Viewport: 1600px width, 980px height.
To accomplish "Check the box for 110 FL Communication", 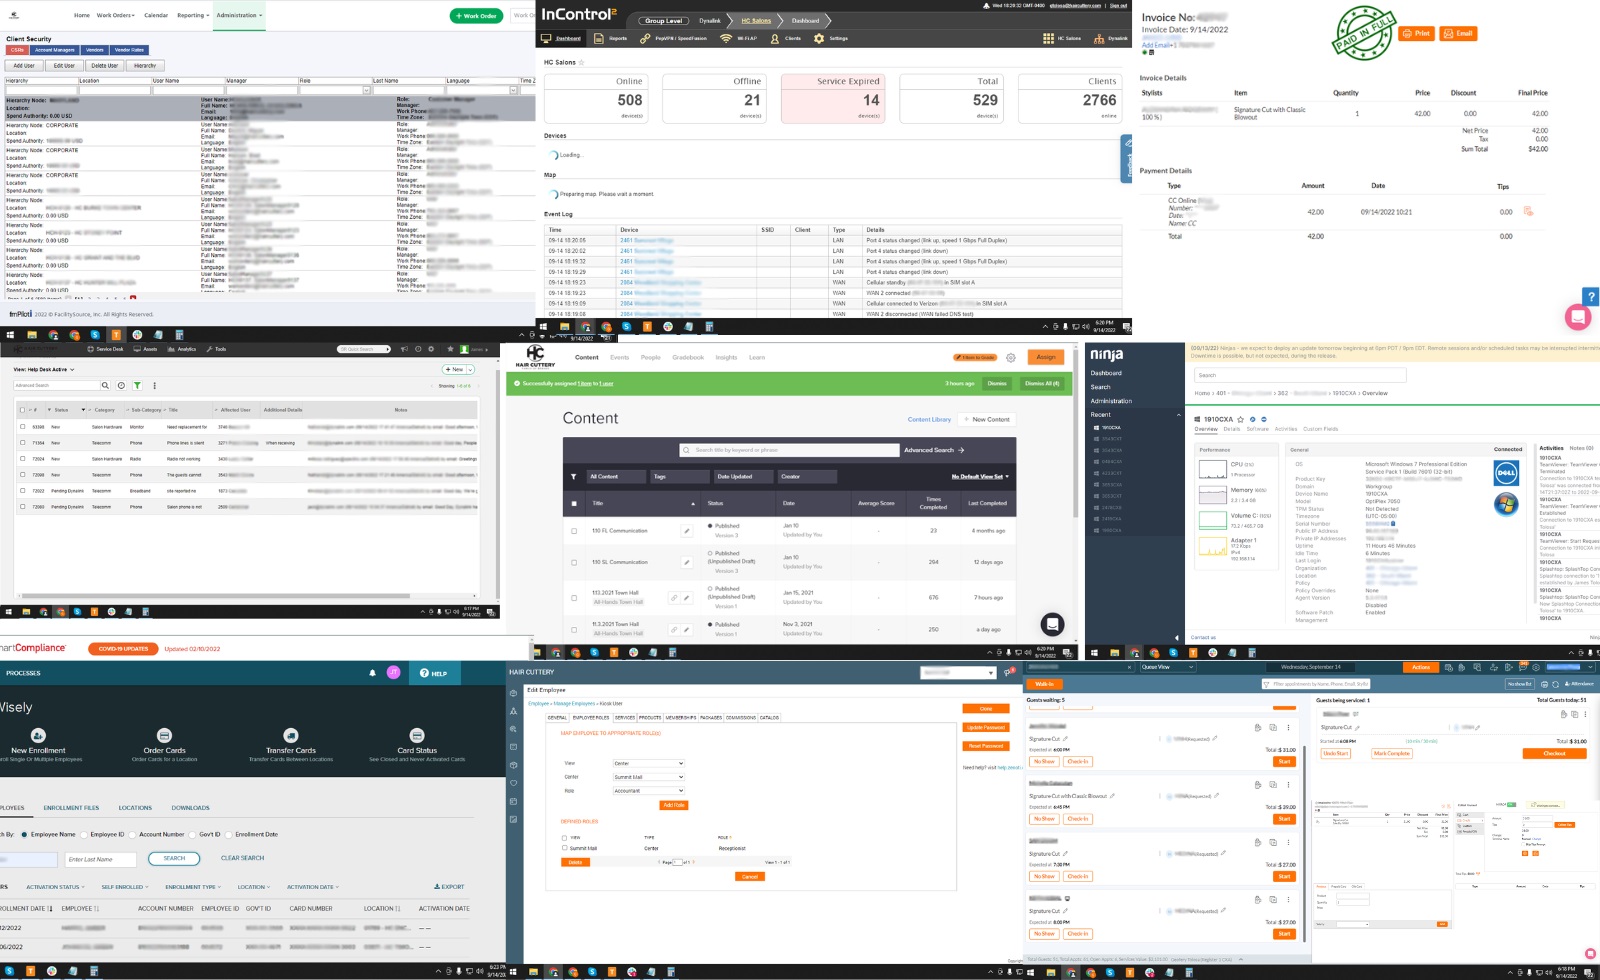I will 574,531.
